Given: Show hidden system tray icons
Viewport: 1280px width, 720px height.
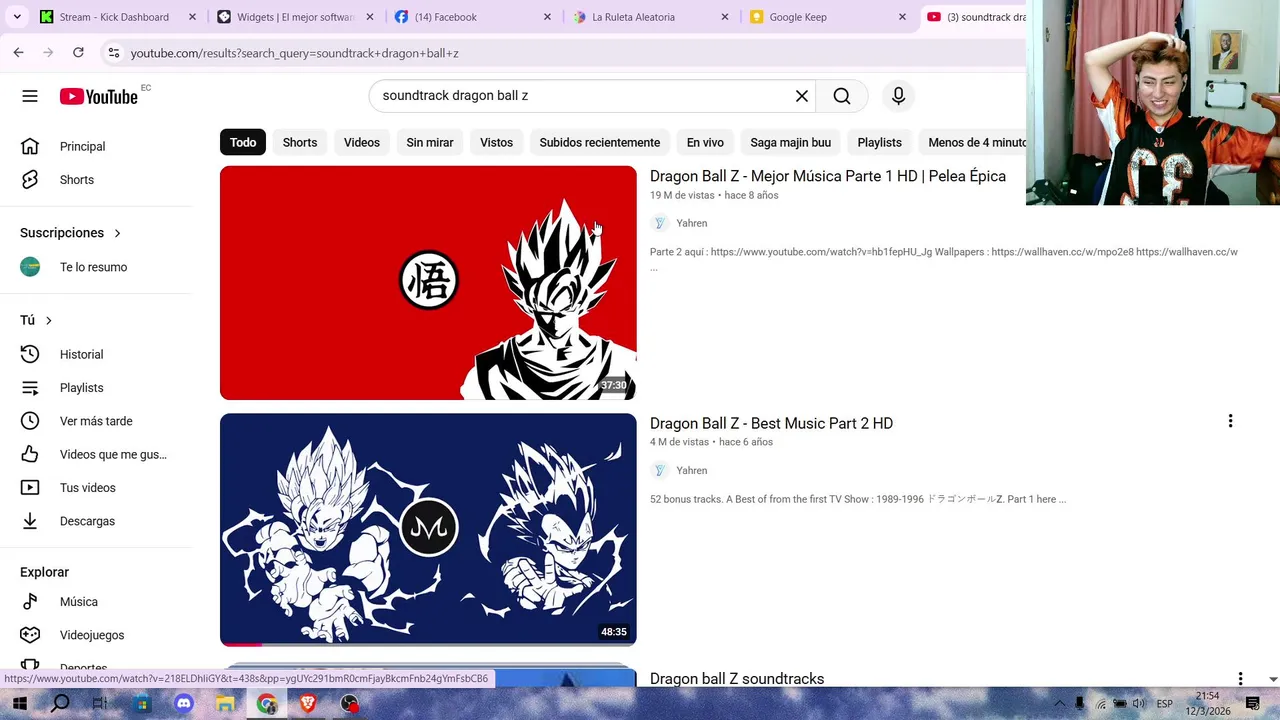Looking at the screenshot, I should 1059,704.
